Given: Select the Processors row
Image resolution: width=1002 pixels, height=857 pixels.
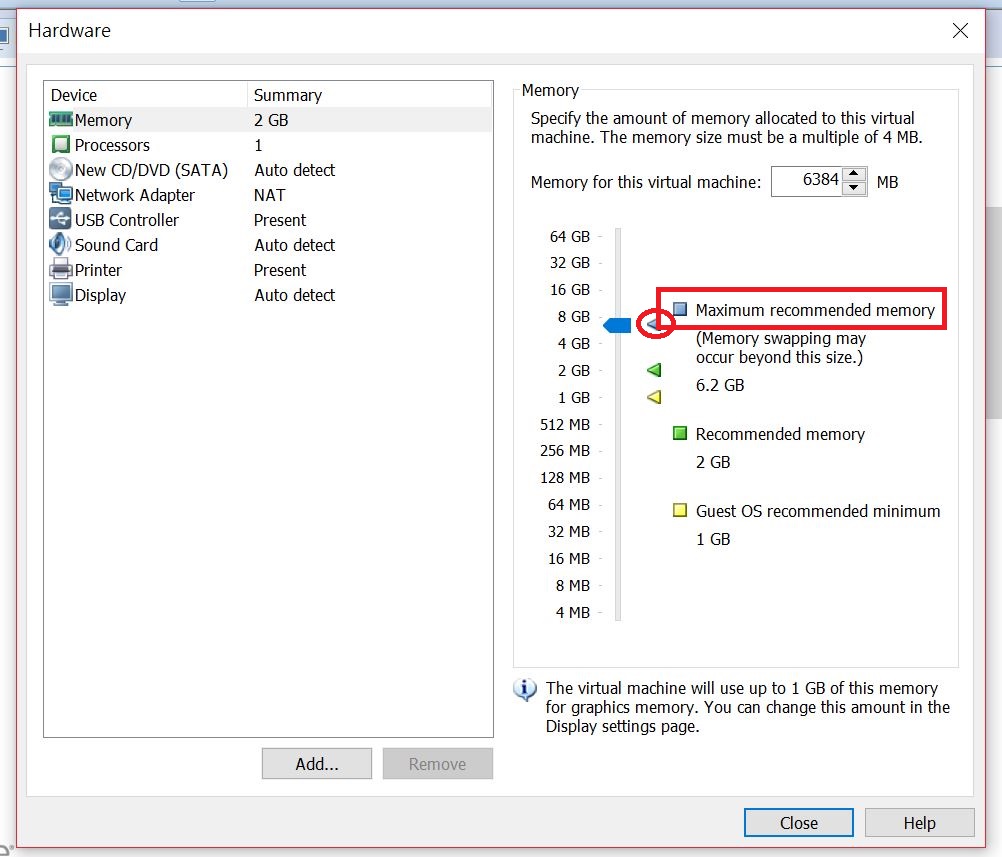Looking at the screenshot, I should 269,144.
